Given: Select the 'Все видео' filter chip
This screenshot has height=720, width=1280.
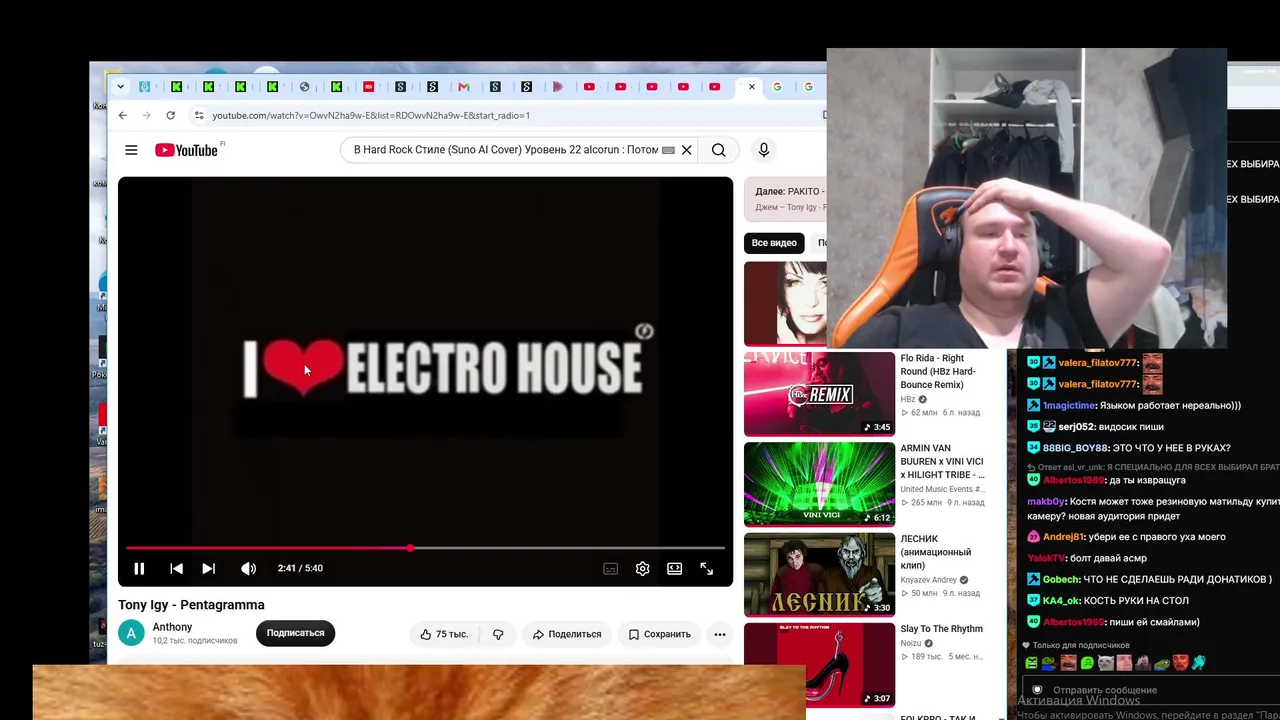Looking at the screenshot, I should tap(774, 243).
